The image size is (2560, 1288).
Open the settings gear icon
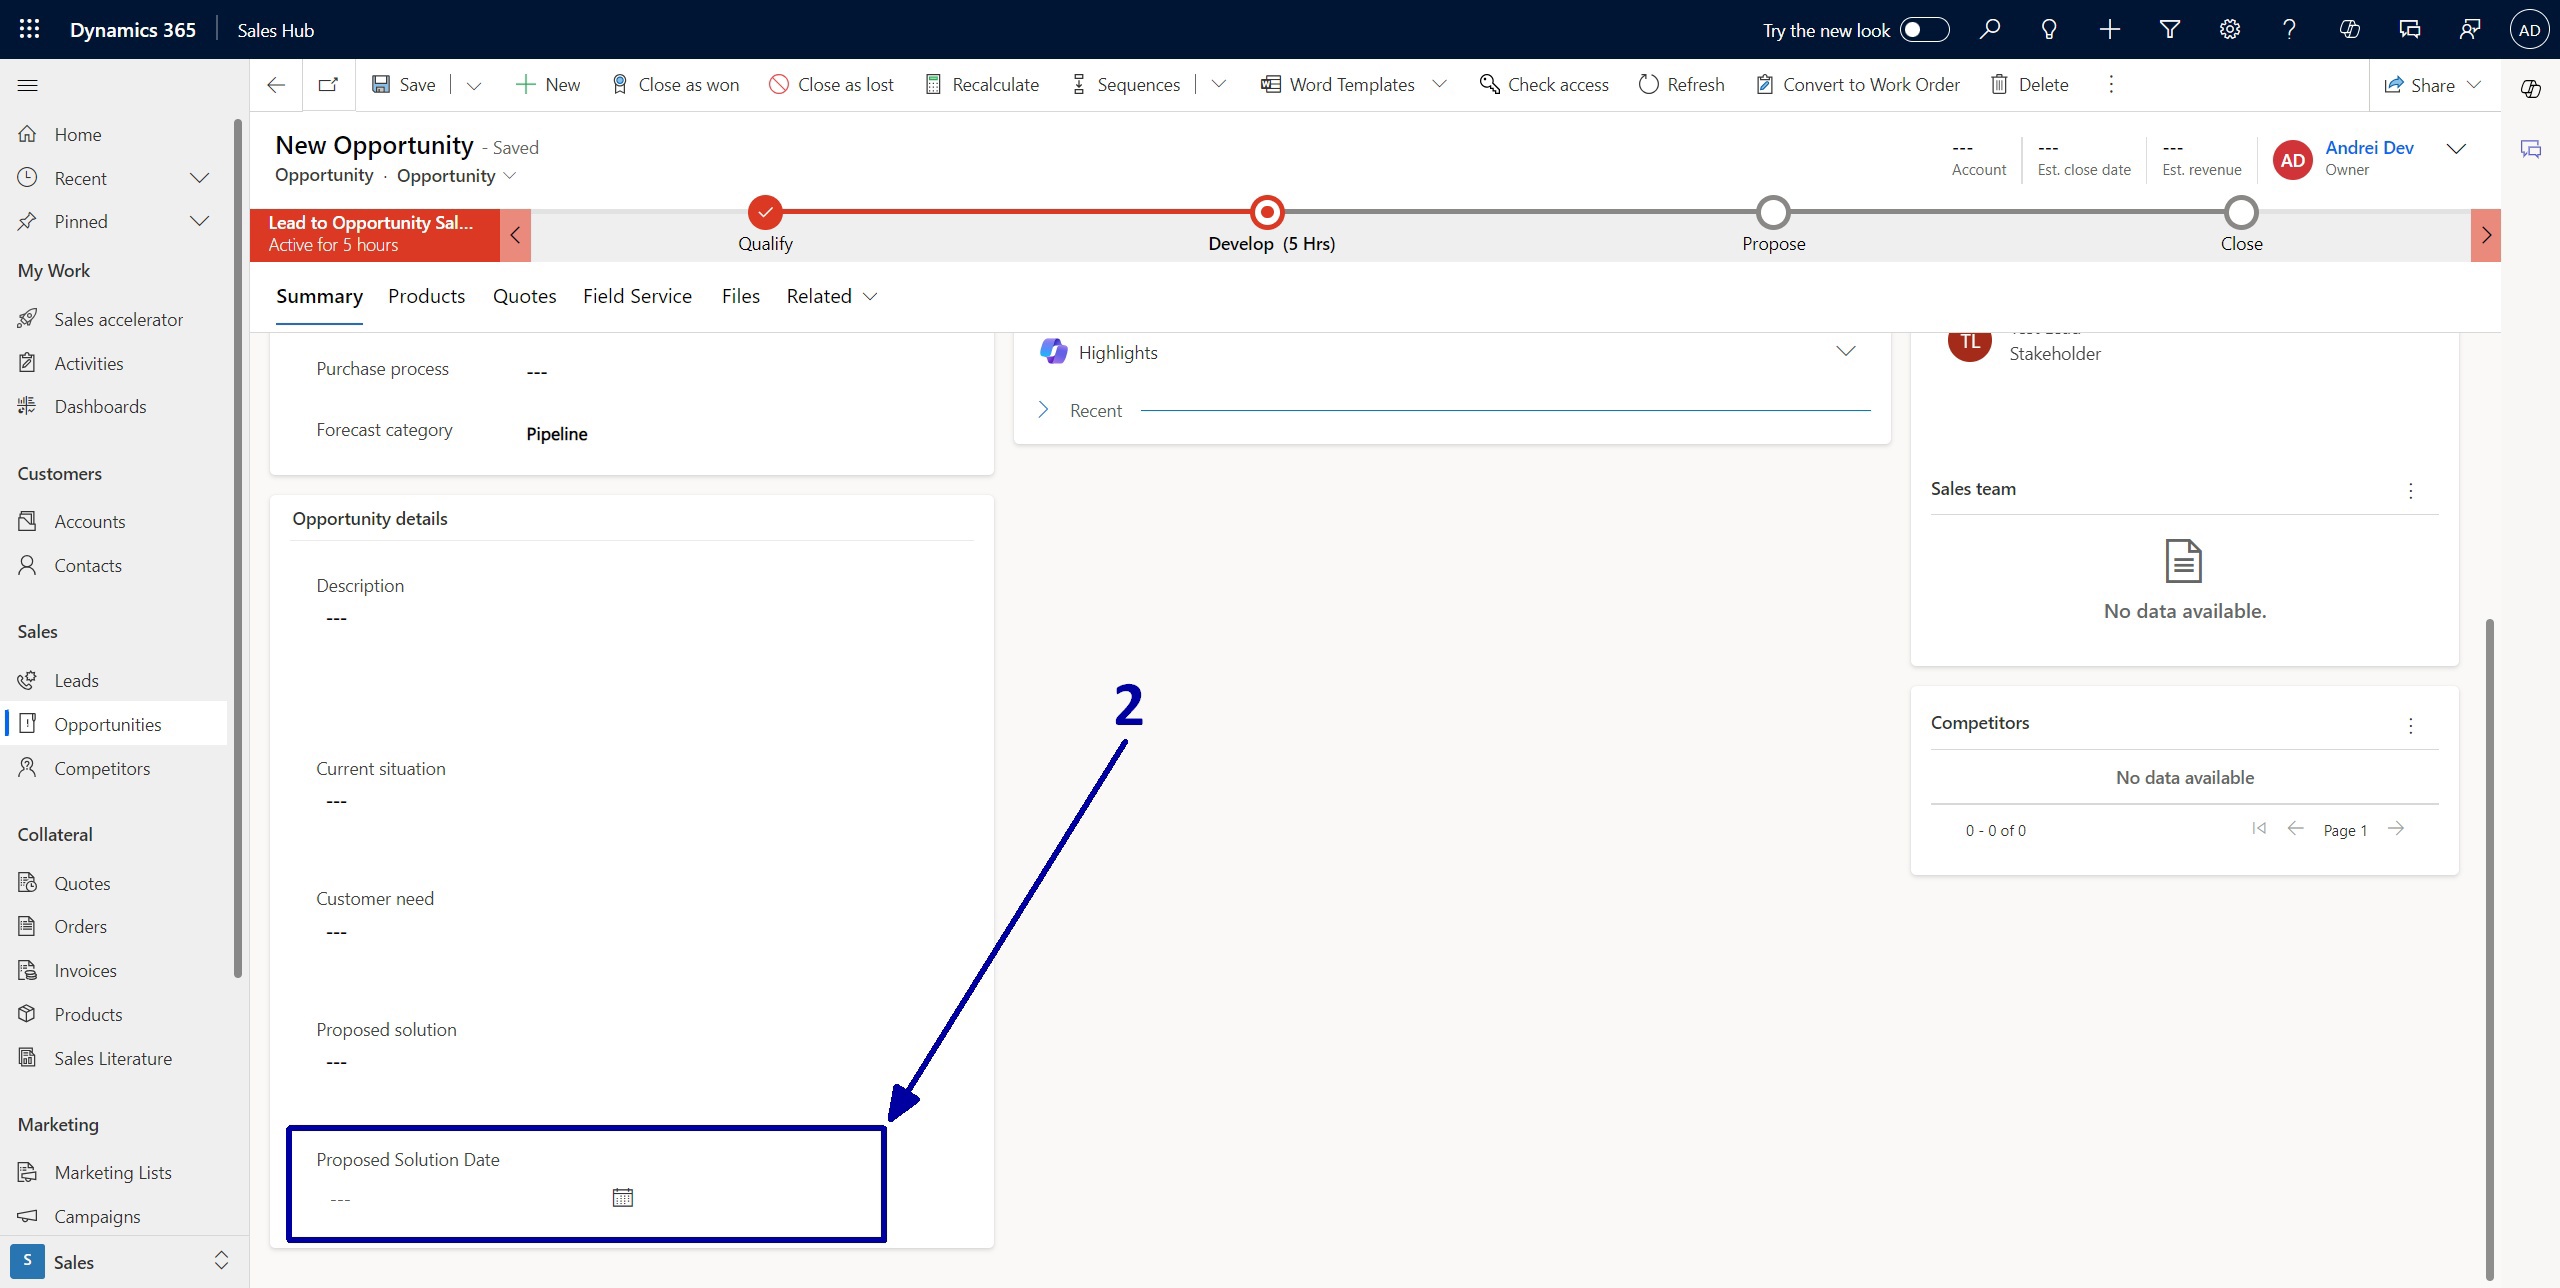(2230, 29)
